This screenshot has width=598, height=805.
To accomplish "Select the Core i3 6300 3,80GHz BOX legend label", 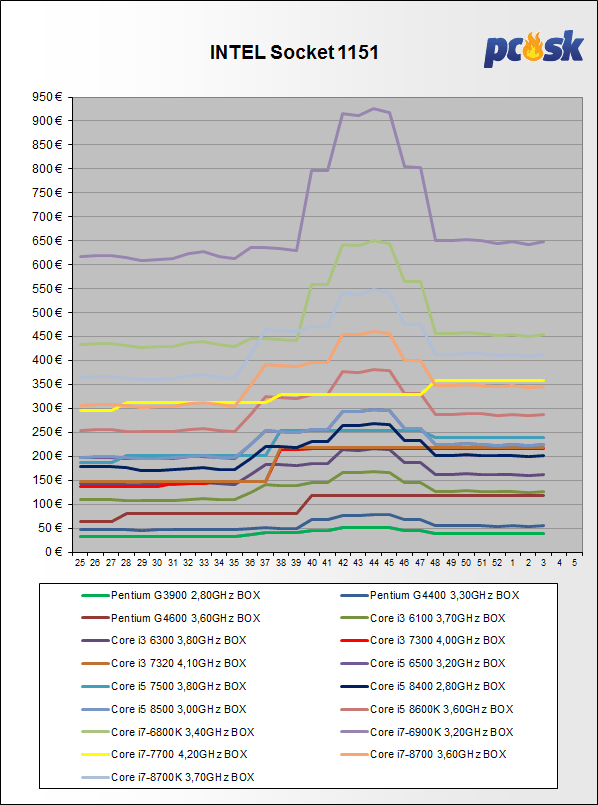I will (179, 640).
